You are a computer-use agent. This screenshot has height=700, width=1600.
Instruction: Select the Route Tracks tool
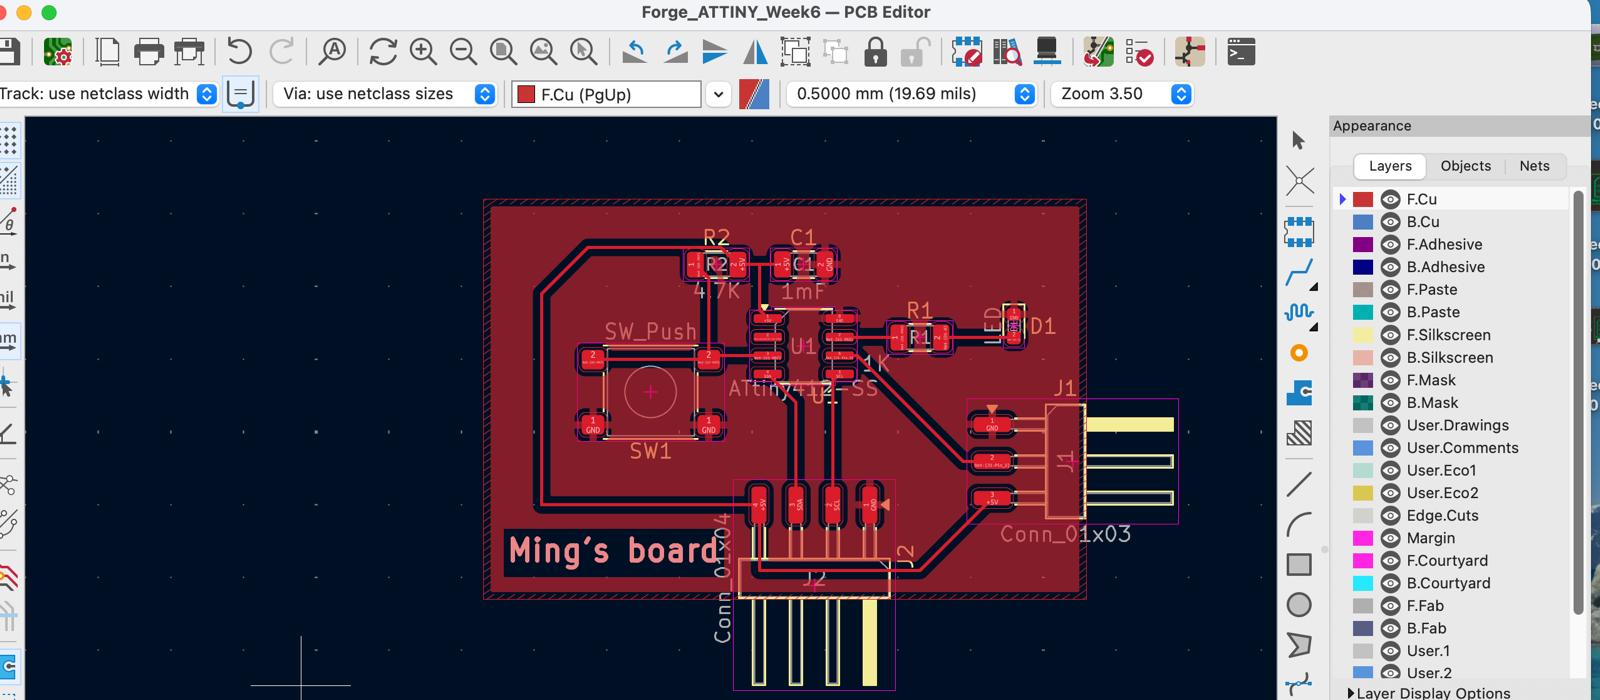point(1299,272)
